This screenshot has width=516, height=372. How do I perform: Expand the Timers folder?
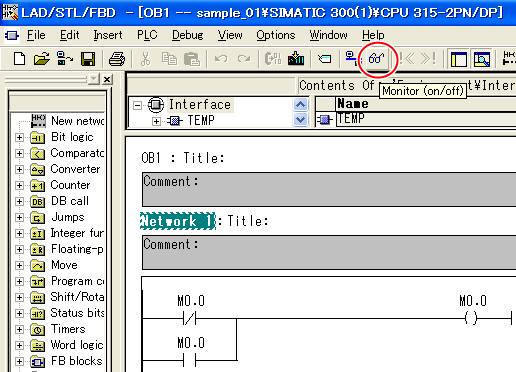point(19,329)
